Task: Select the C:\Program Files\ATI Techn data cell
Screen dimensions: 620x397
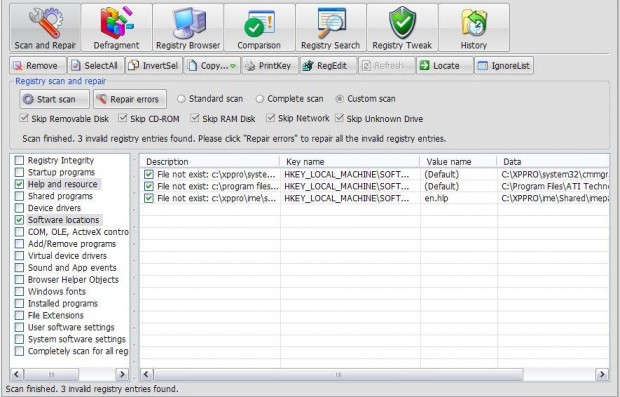Action: pos(554,186)
